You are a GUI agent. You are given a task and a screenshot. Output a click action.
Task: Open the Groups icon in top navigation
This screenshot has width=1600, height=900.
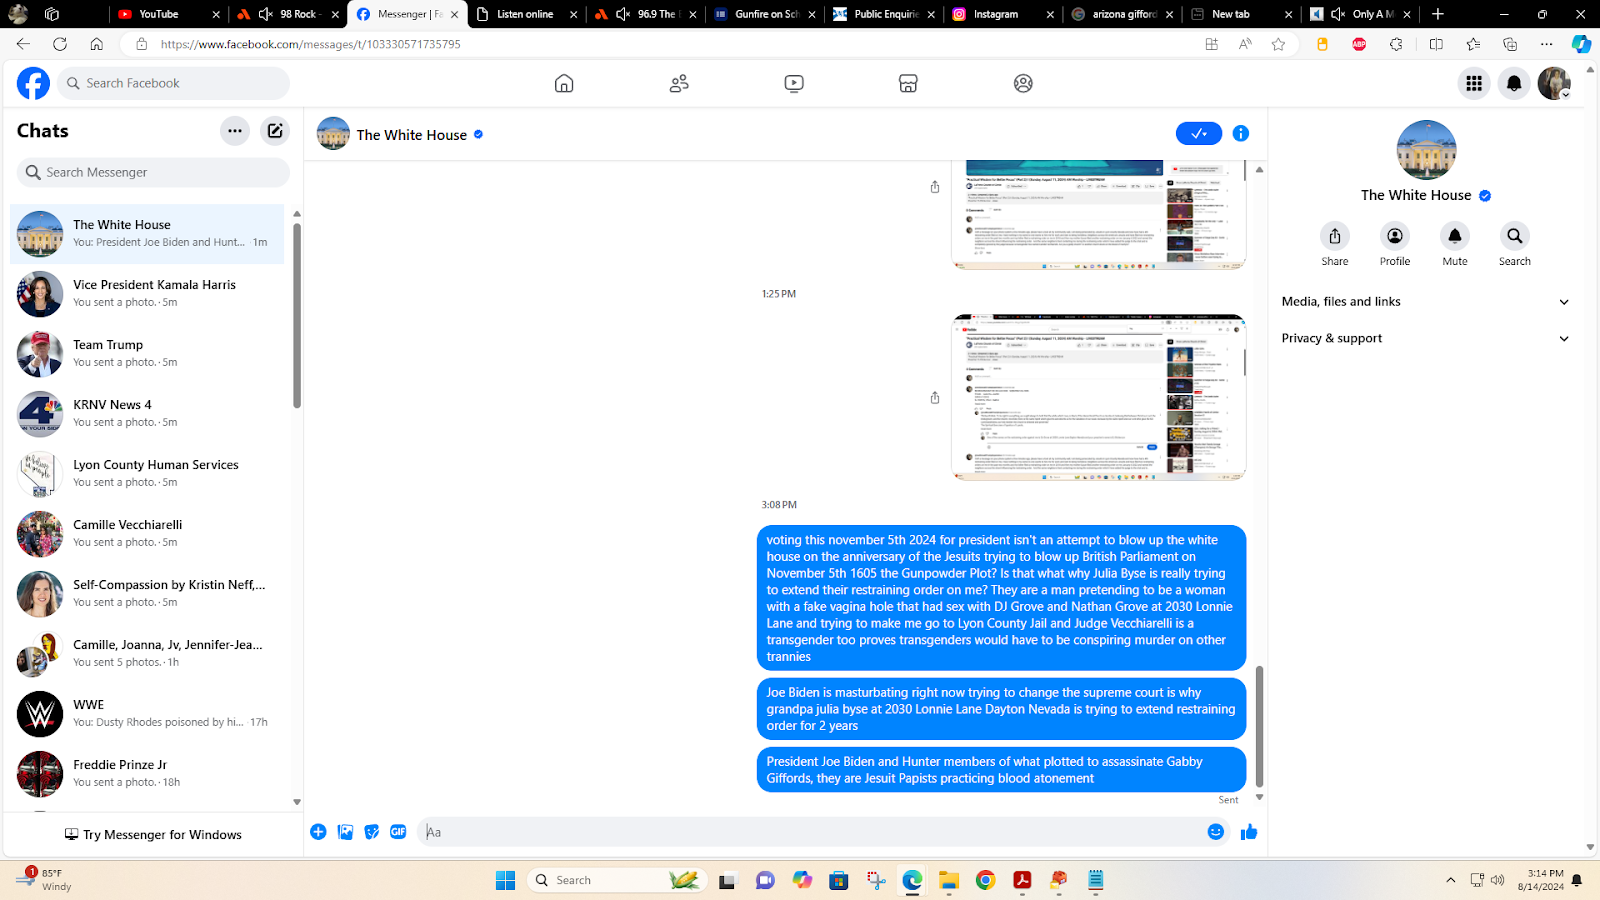(x=1023, y=84)
